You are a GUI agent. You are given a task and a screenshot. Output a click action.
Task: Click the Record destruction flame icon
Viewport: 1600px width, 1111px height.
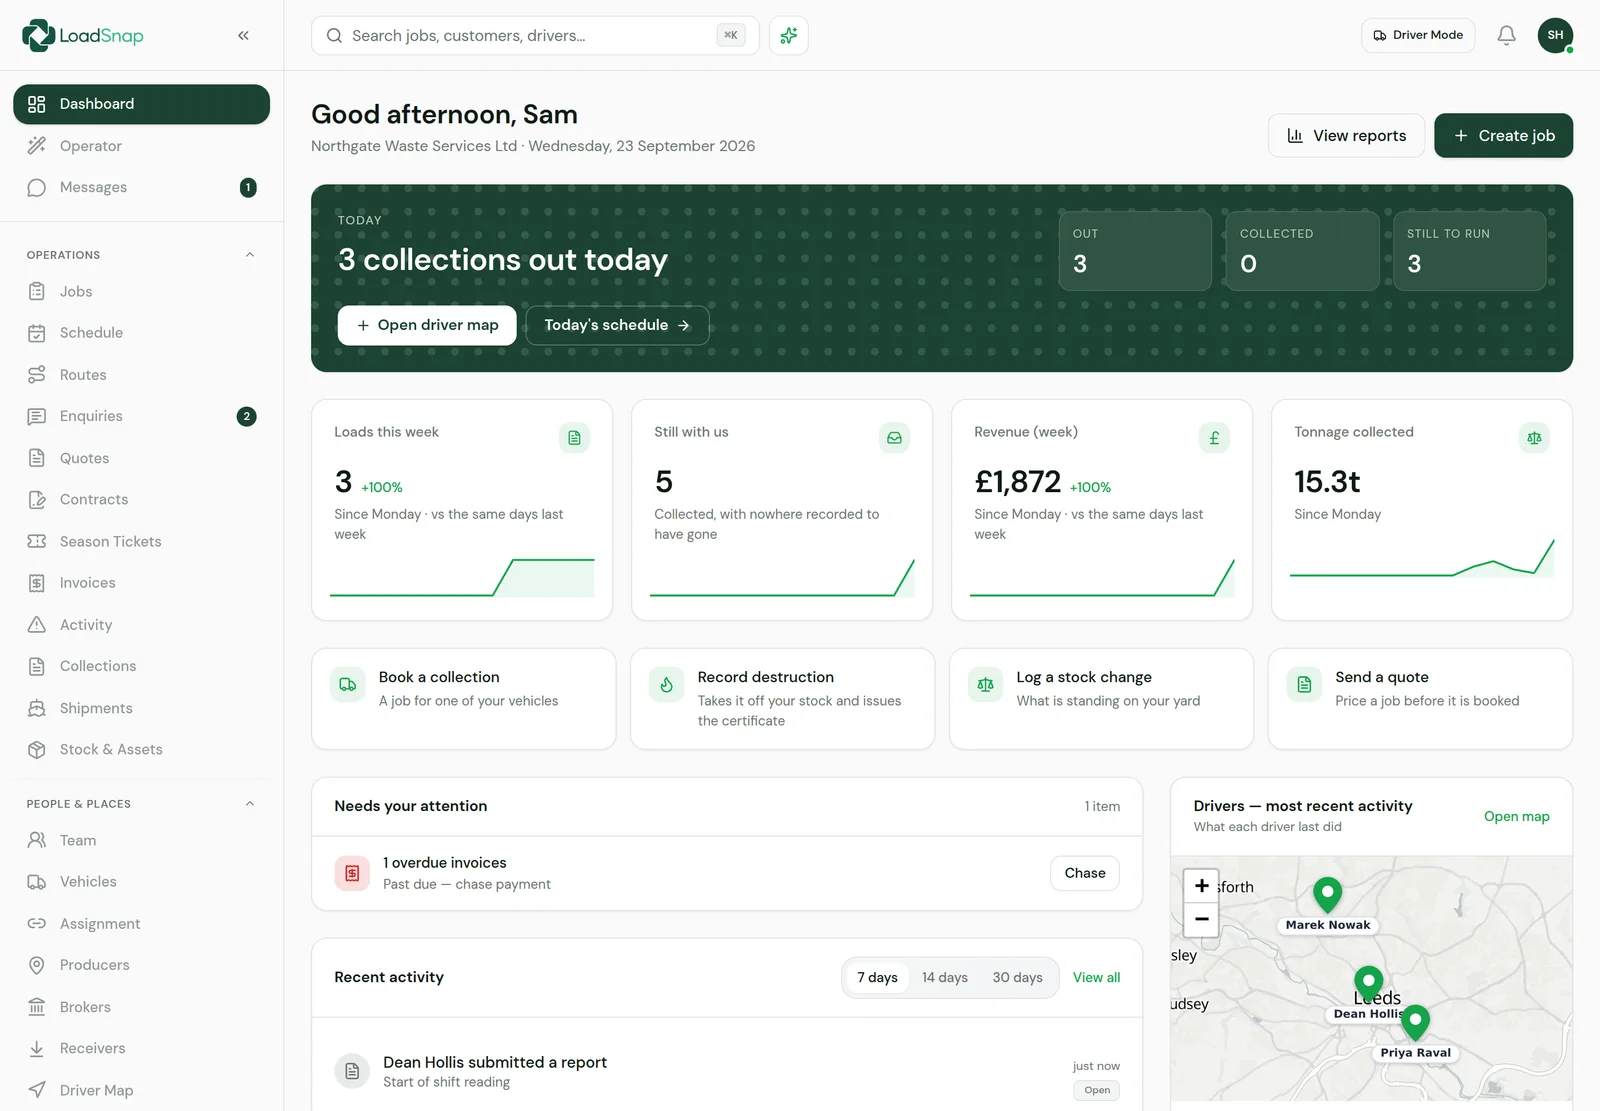(x=666, y=685)
